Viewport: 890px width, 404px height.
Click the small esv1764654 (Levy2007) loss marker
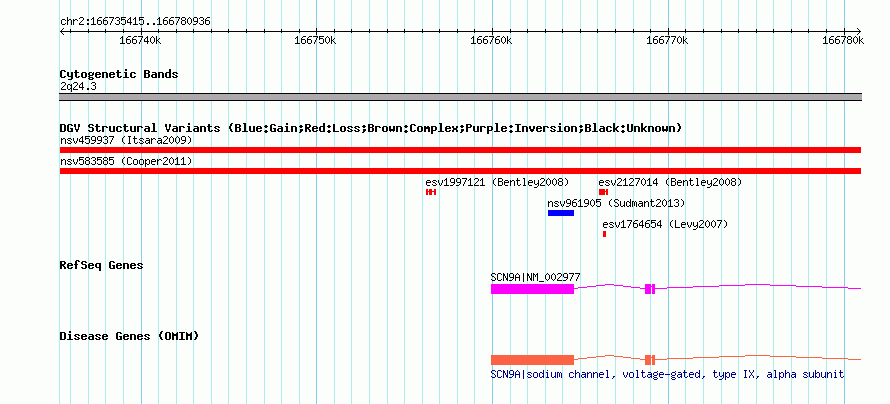pyautogui.click(x=604, y=234)
